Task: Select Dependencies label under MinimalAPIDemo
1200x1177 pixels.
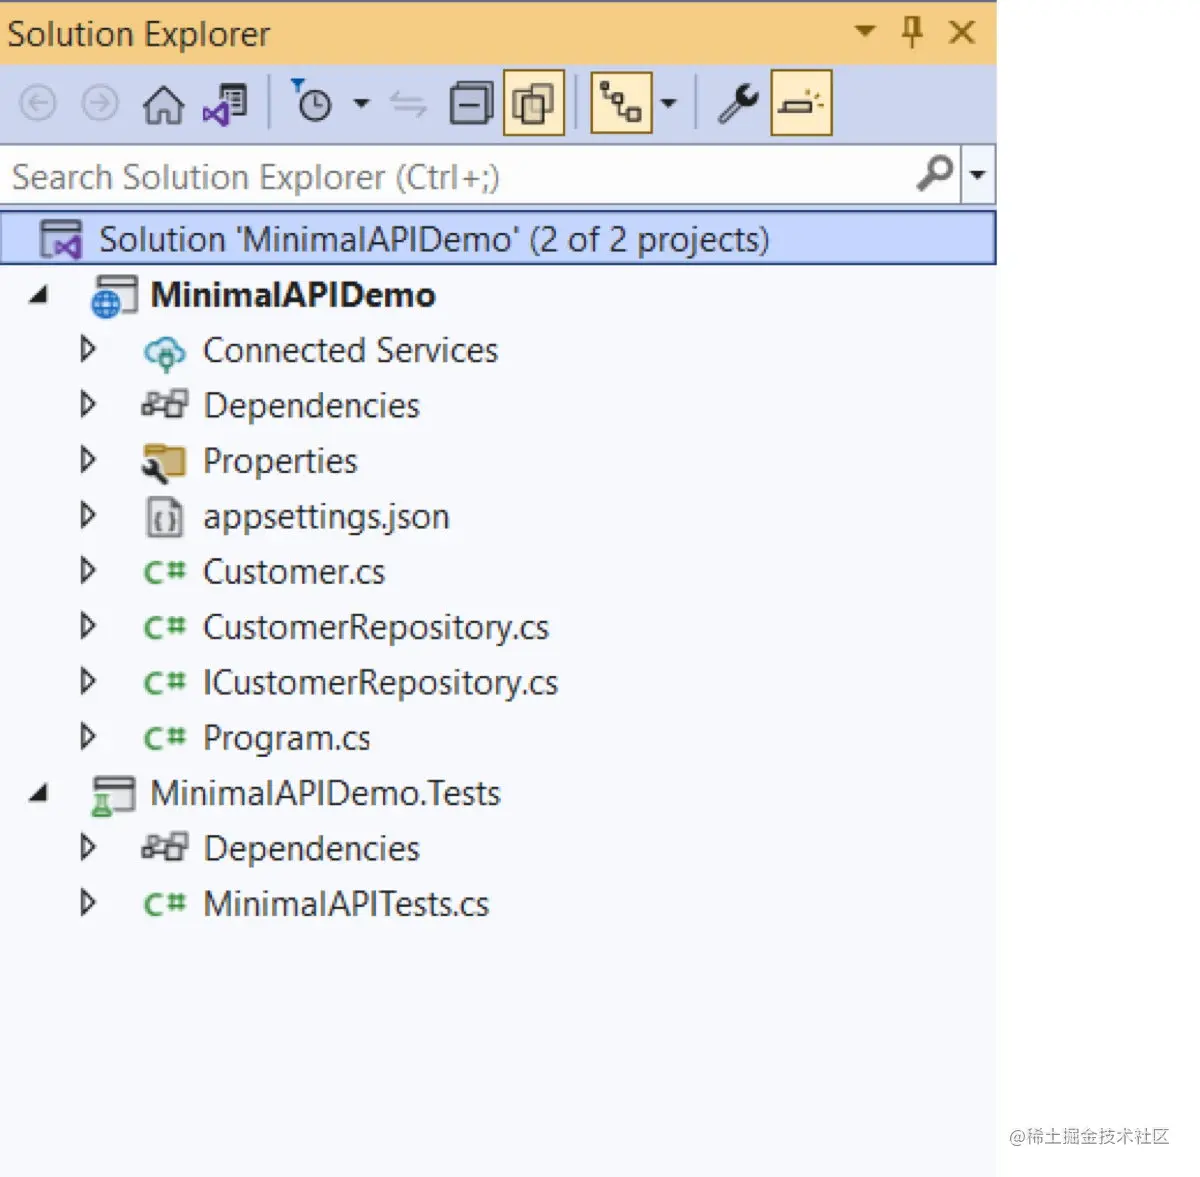Action: pos(311,406)
